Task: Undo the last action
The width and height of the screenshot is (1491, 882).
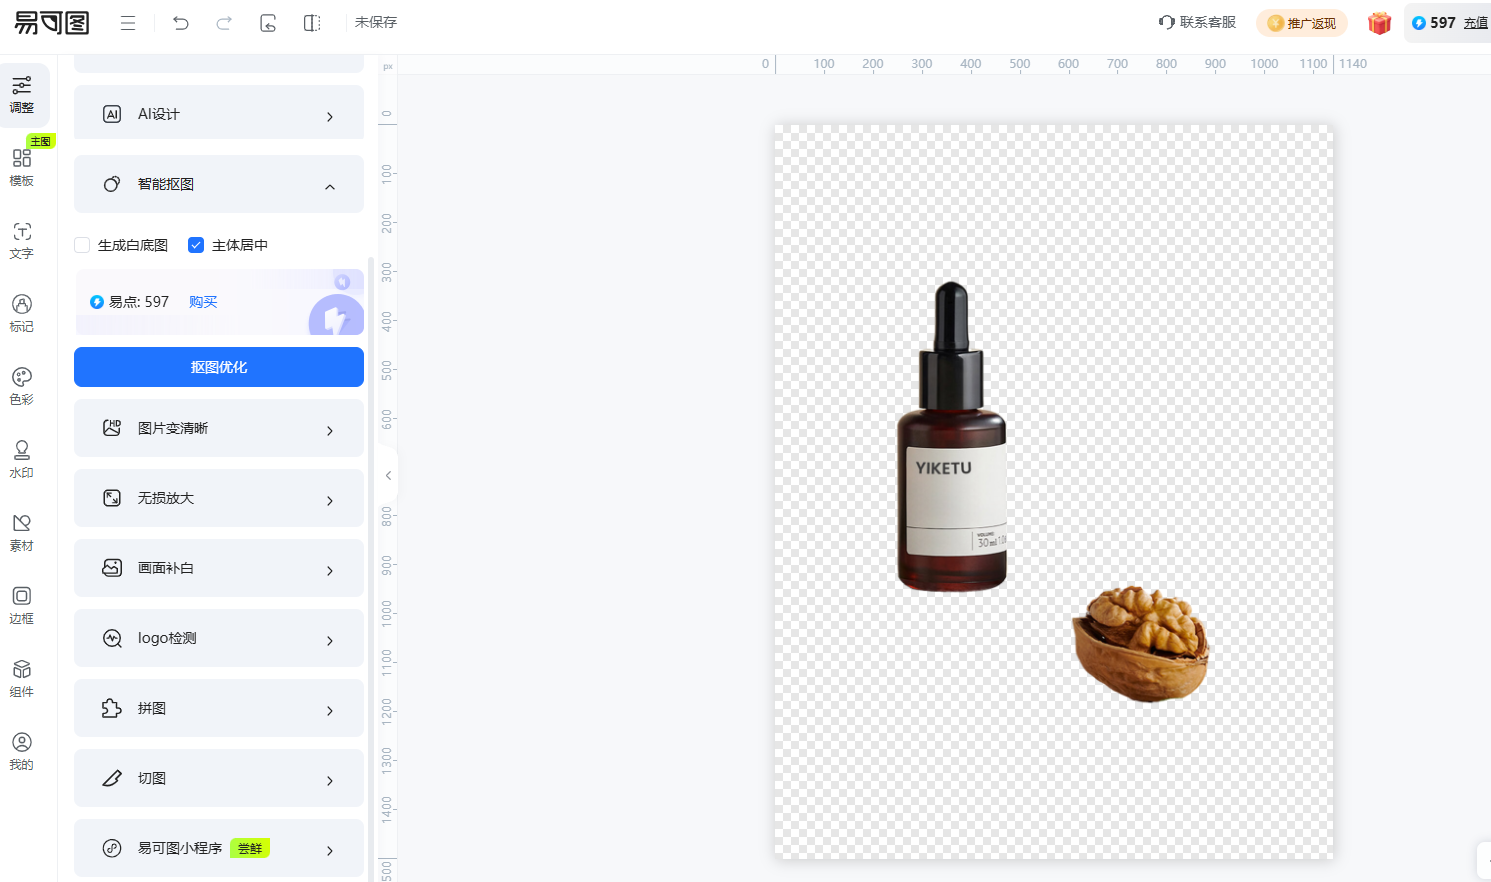Action: tap(181, 23)
